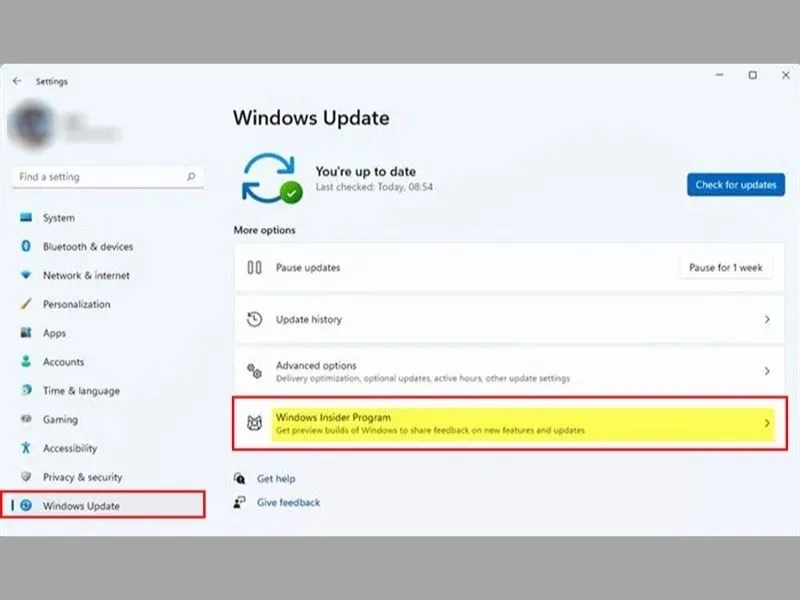The width and height of the screenshot is (800, 600).
Task: Click the update sync status icon
Action: (272, 179)
